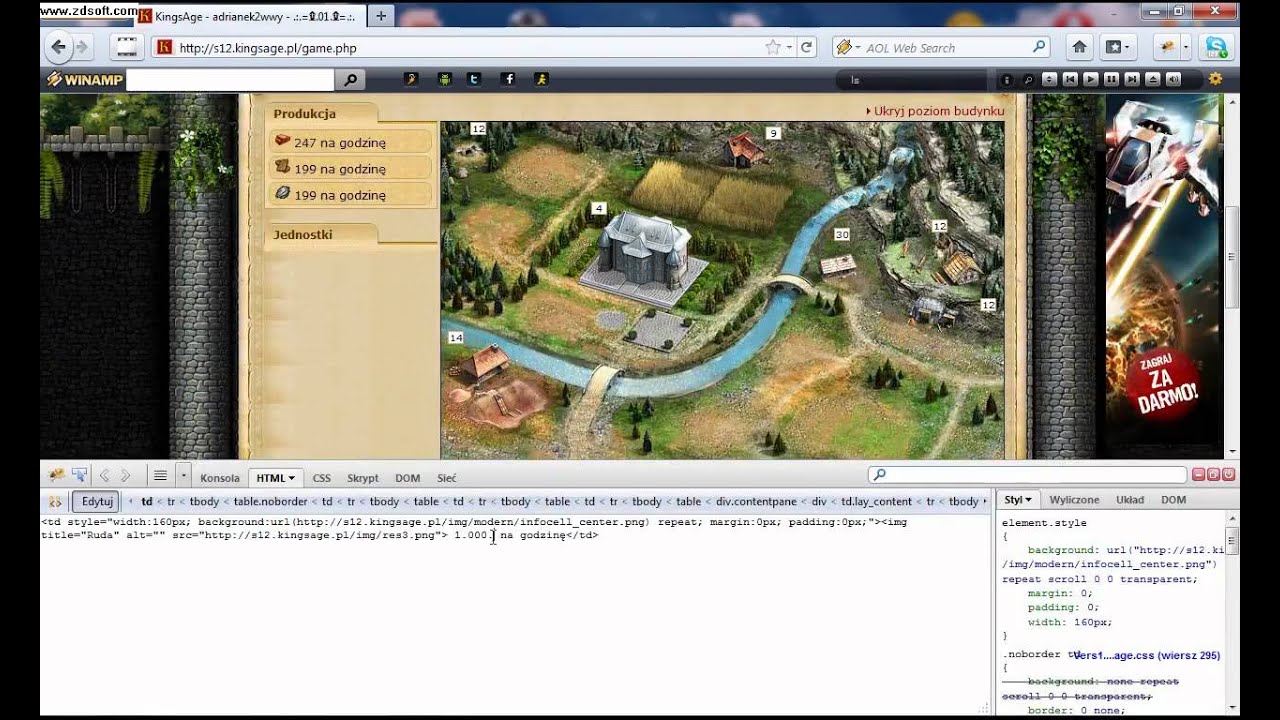1280x720 pixels.
Task: Toggle the Firebug command-line lines button
Action: [160, 476]
